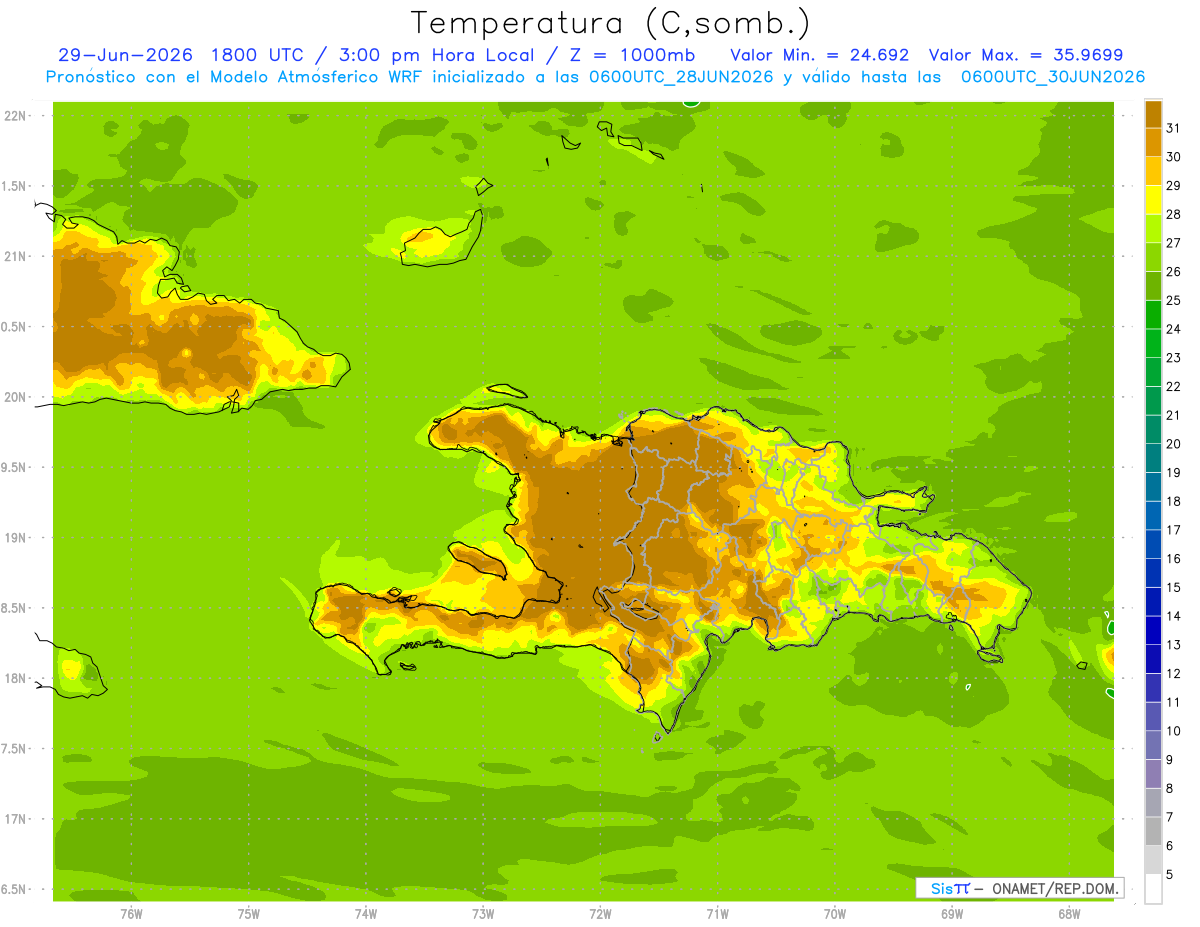This screenshot has width=1200, height=927.
Task: Click the '68W' longitude axis label
Action: (x=1069, y=913)
